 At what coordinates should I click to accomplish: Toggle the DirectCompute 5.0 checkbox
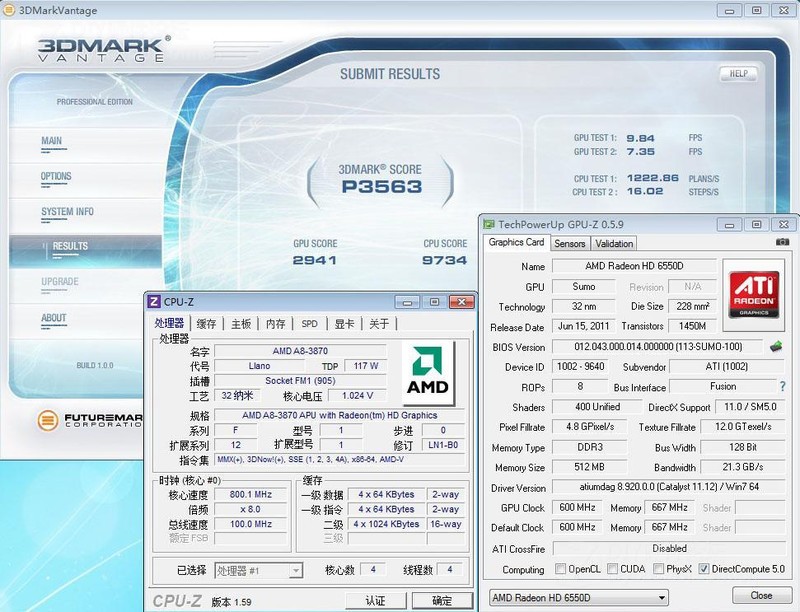tap(704, 569)
